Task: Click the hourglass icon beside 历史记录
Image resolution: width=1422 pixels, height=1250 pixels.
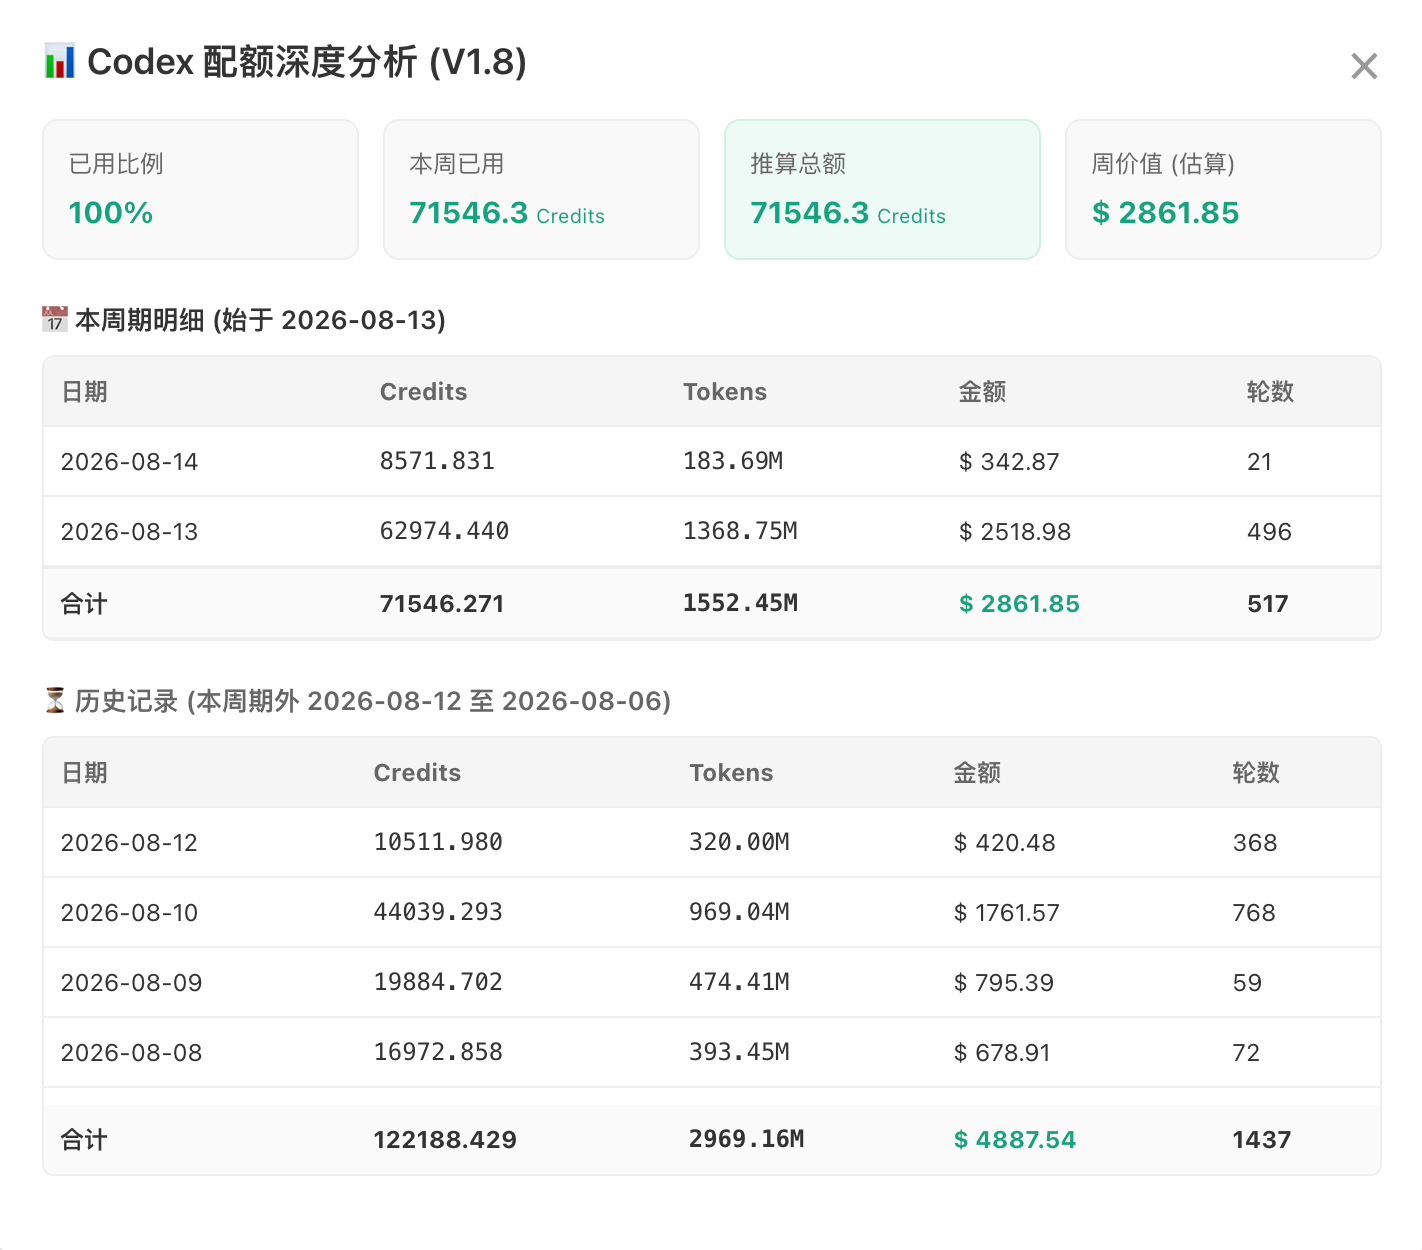Action: tap(55, 700)
